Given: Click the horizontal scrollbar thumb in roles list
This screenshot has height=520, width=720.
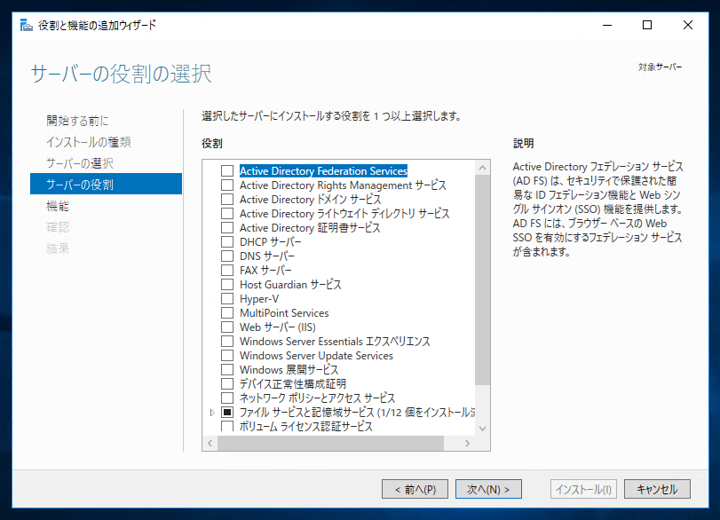Looking at the screenshot, I should pyautogui.click(x=331, y=443).
